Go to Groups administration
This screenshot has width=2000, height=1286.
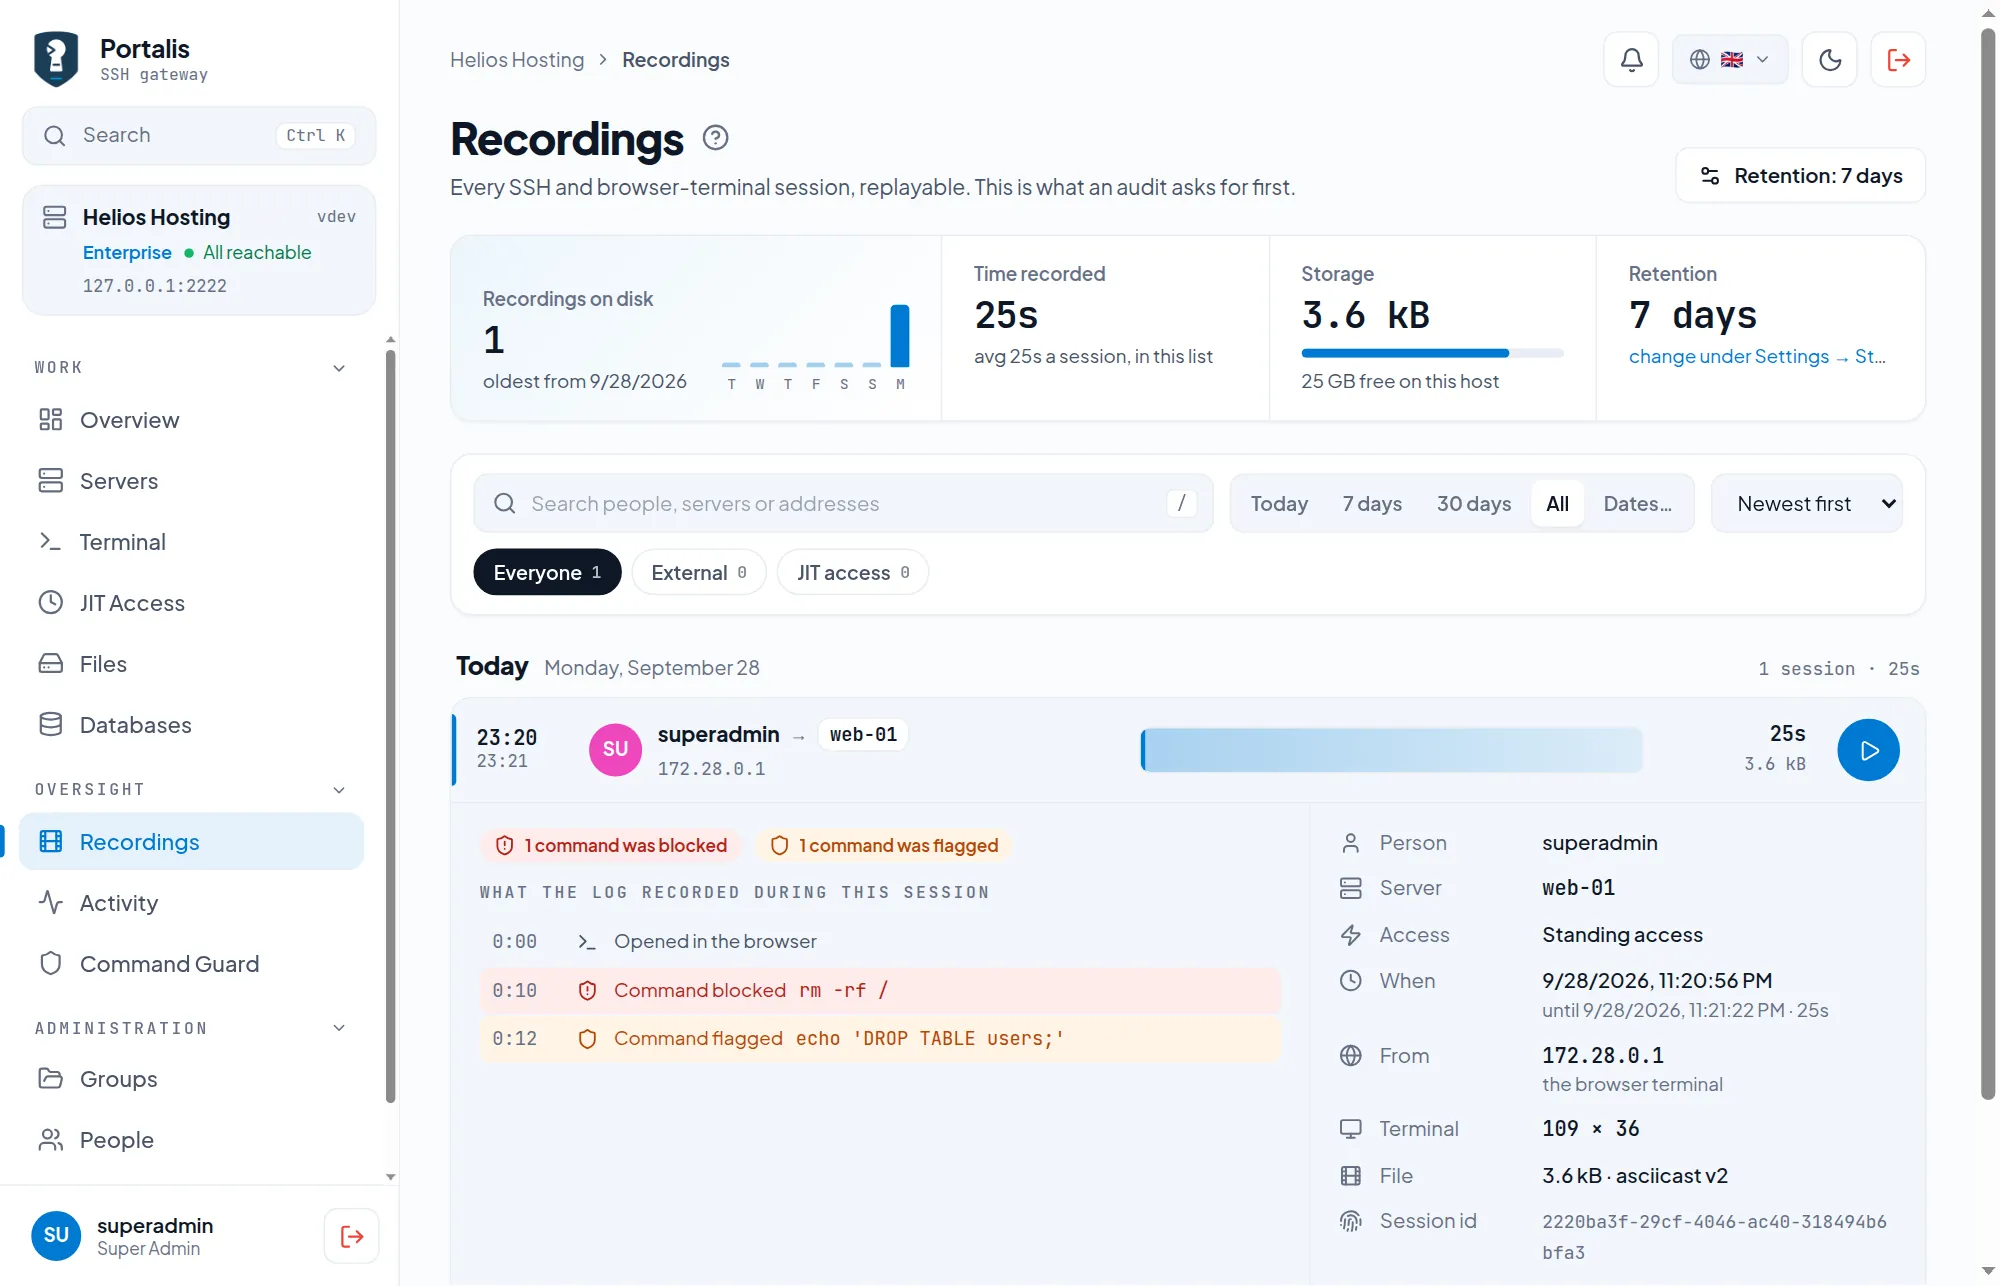point(192,1079)
